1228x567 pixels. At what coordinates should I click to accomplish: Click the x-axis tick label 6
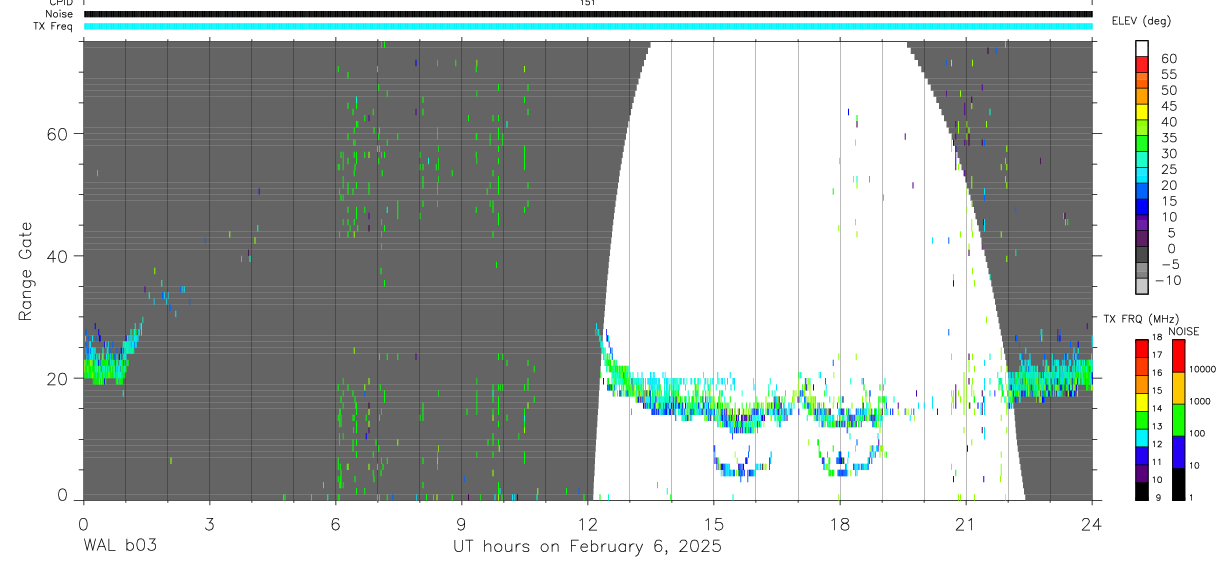[x=336, y=523]
